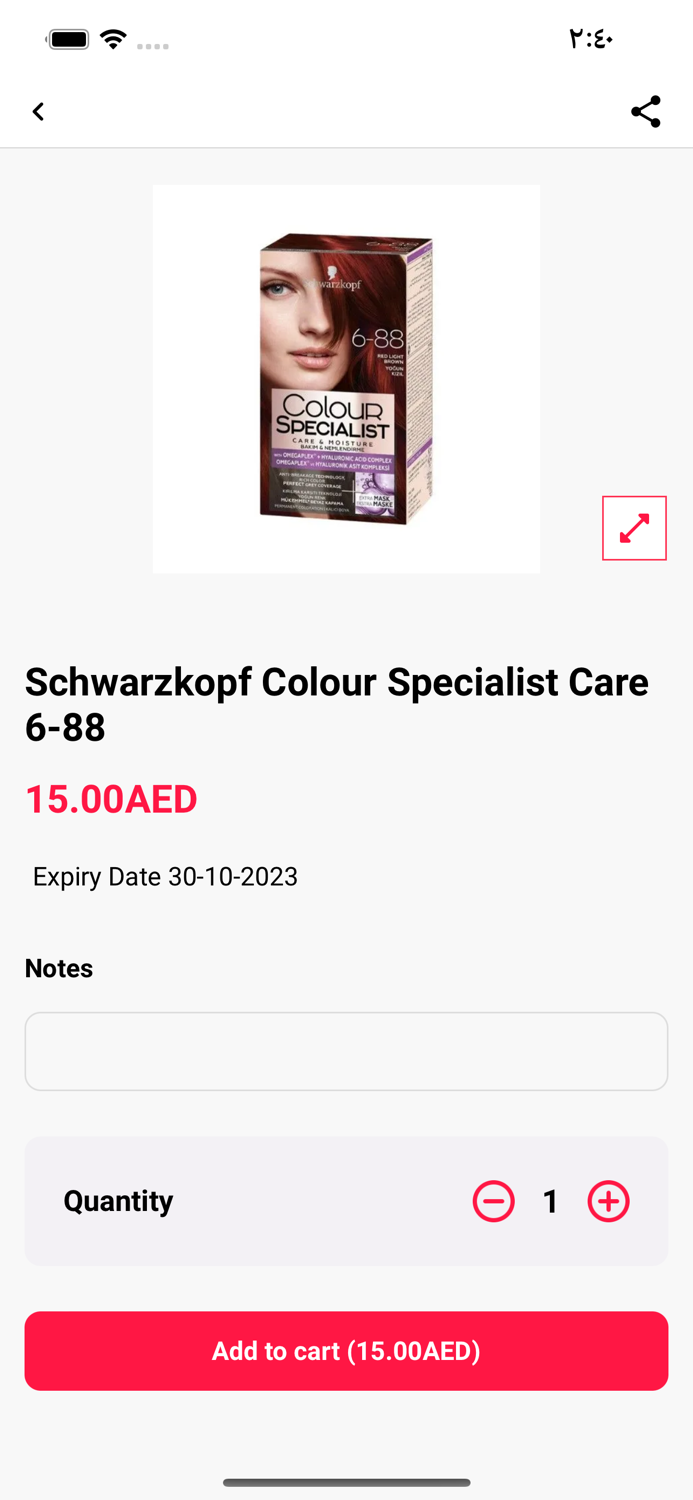The width and height of the screenshot is (693, 1500).
Task: Tap the signal dots beside the Wi-Fi icon
Action: [x=153, y=46]
